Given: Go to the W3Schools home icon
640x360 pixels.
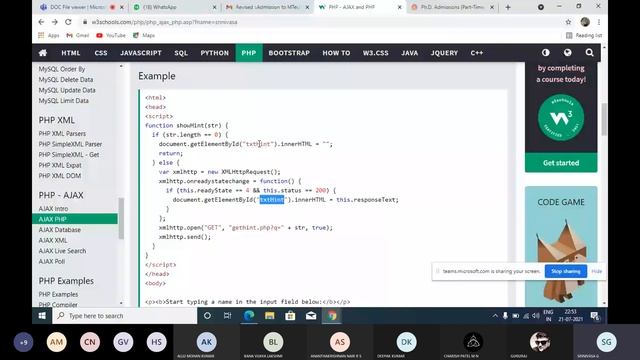Looking at the screenshot, I should click(42, 53).
